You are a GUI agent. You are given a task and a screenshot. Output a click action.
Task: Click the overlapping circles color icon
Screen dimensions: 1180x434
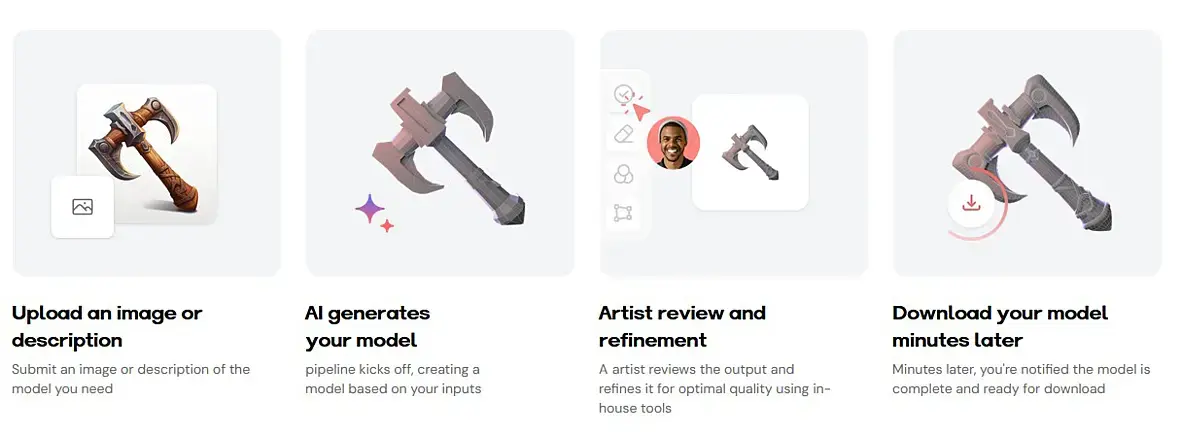point(623,173)
